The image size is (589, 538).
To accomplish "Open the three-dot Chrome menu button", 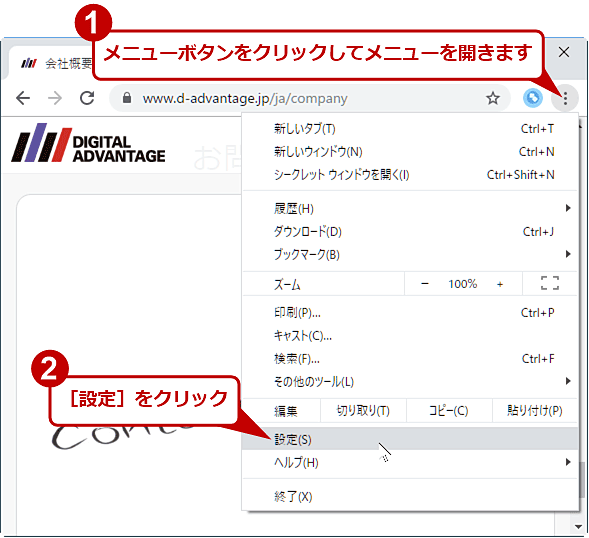I will (x=565, y=98).
